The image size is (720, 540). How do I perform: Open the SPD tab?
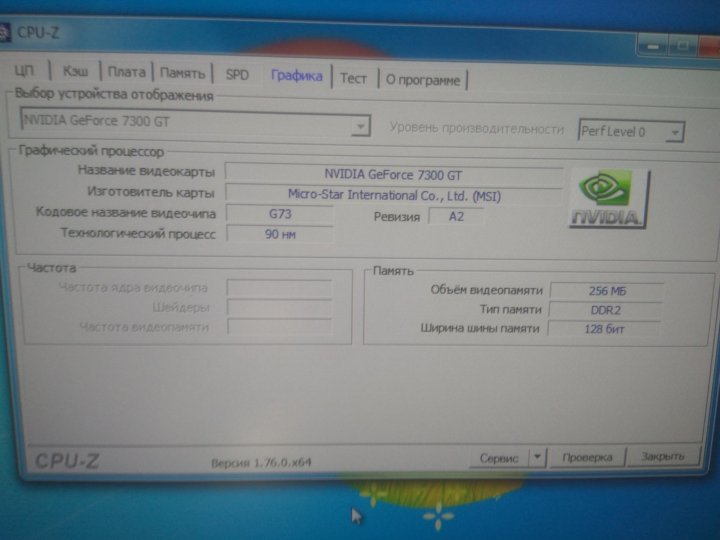(x=237, y=75)
